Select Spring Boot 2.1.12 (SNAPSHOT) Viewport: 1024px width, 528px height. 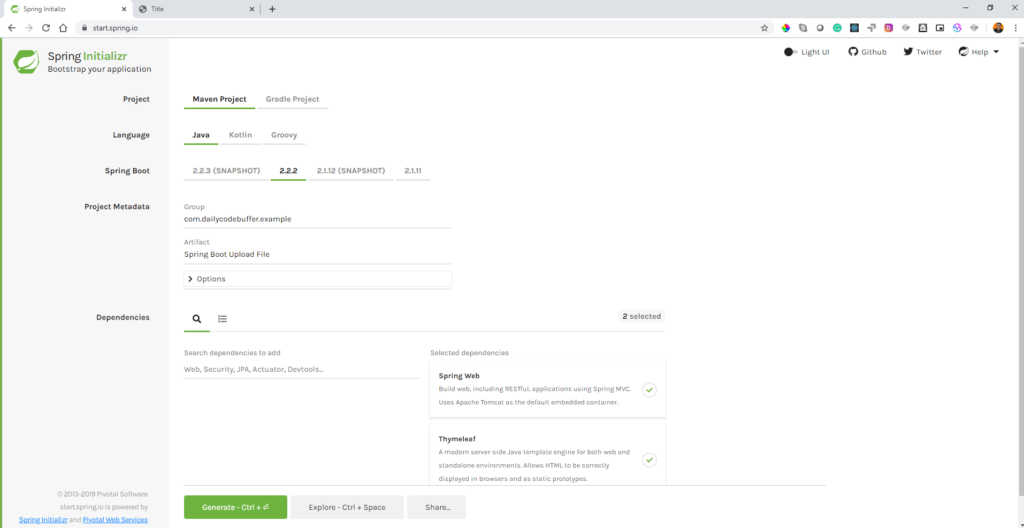coord(351,171)
